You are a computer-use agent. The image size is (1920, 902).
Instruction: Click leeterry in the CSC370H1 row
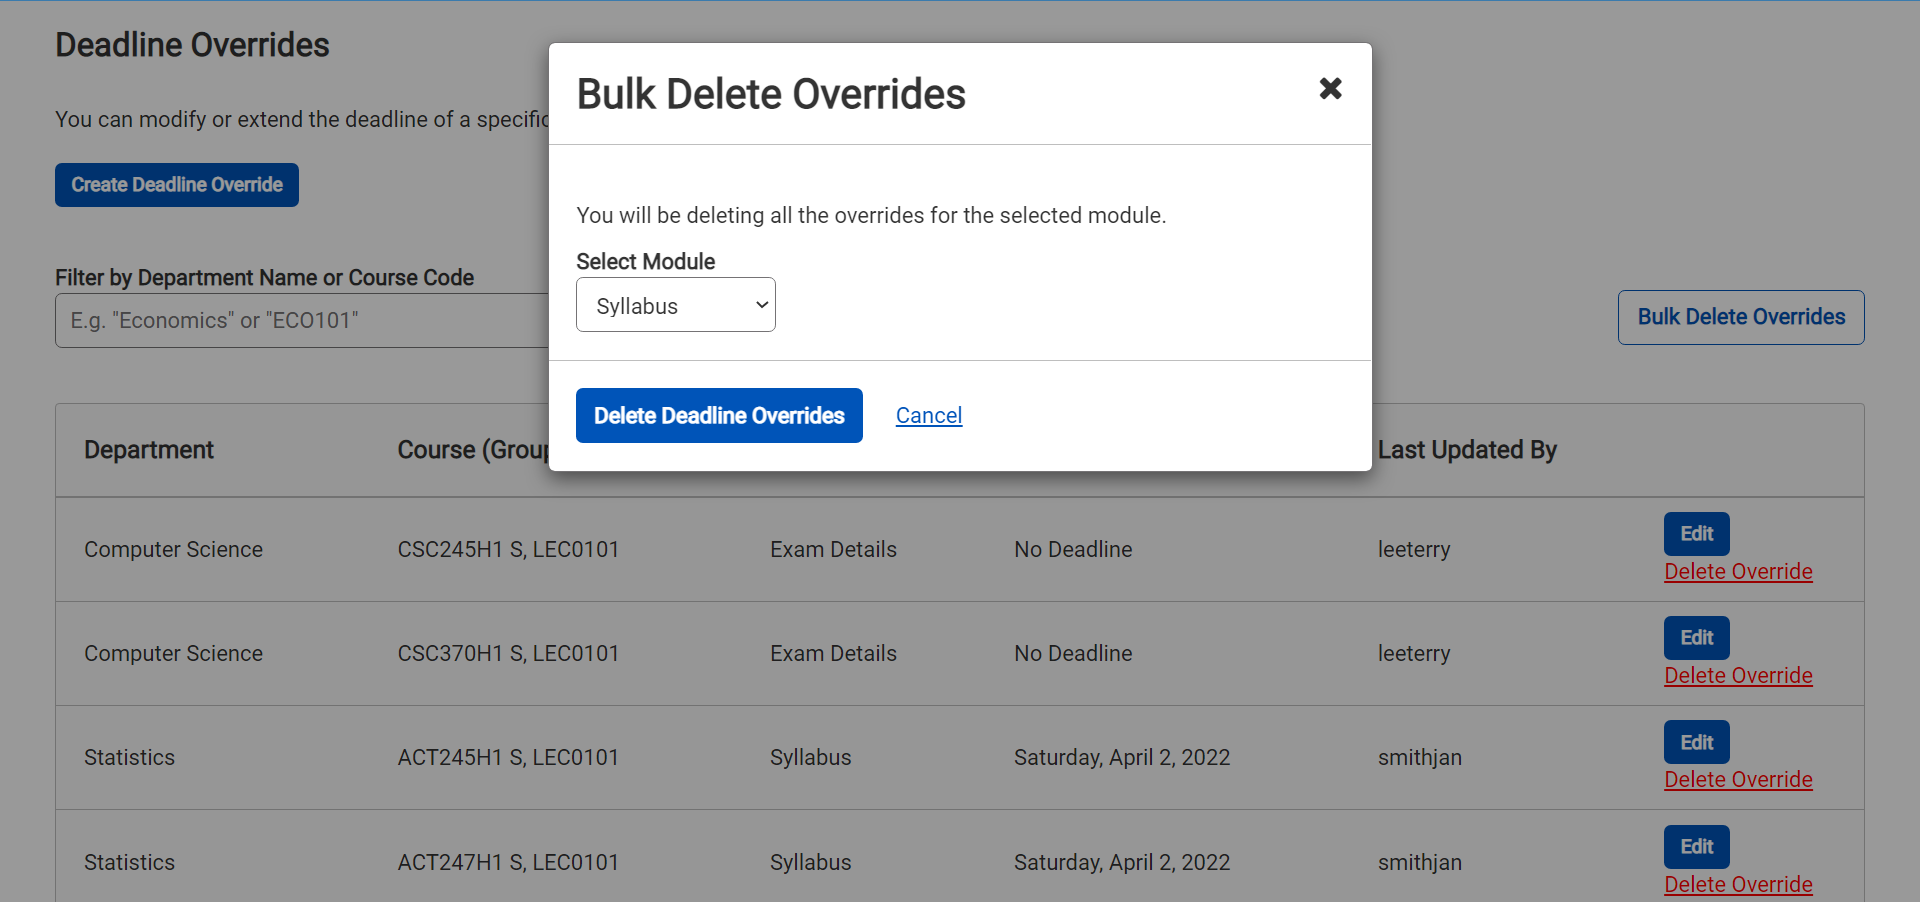pos(1414,653)
